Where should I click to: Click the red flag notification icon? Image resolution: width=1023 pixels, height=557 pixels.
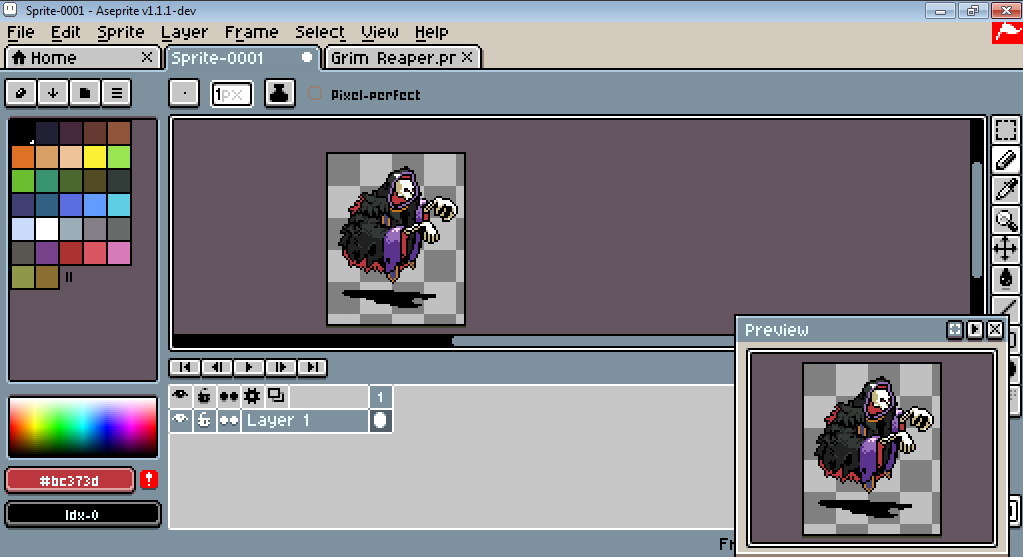coord(1007,33)
